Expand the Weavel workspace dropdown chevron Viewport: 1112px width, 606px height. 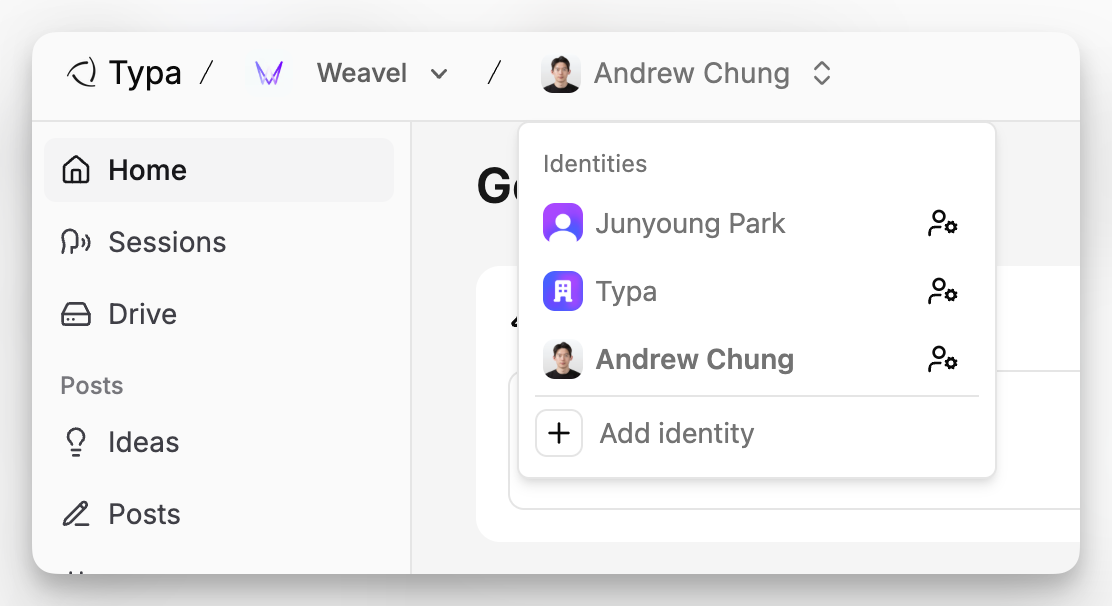(439, 74)
